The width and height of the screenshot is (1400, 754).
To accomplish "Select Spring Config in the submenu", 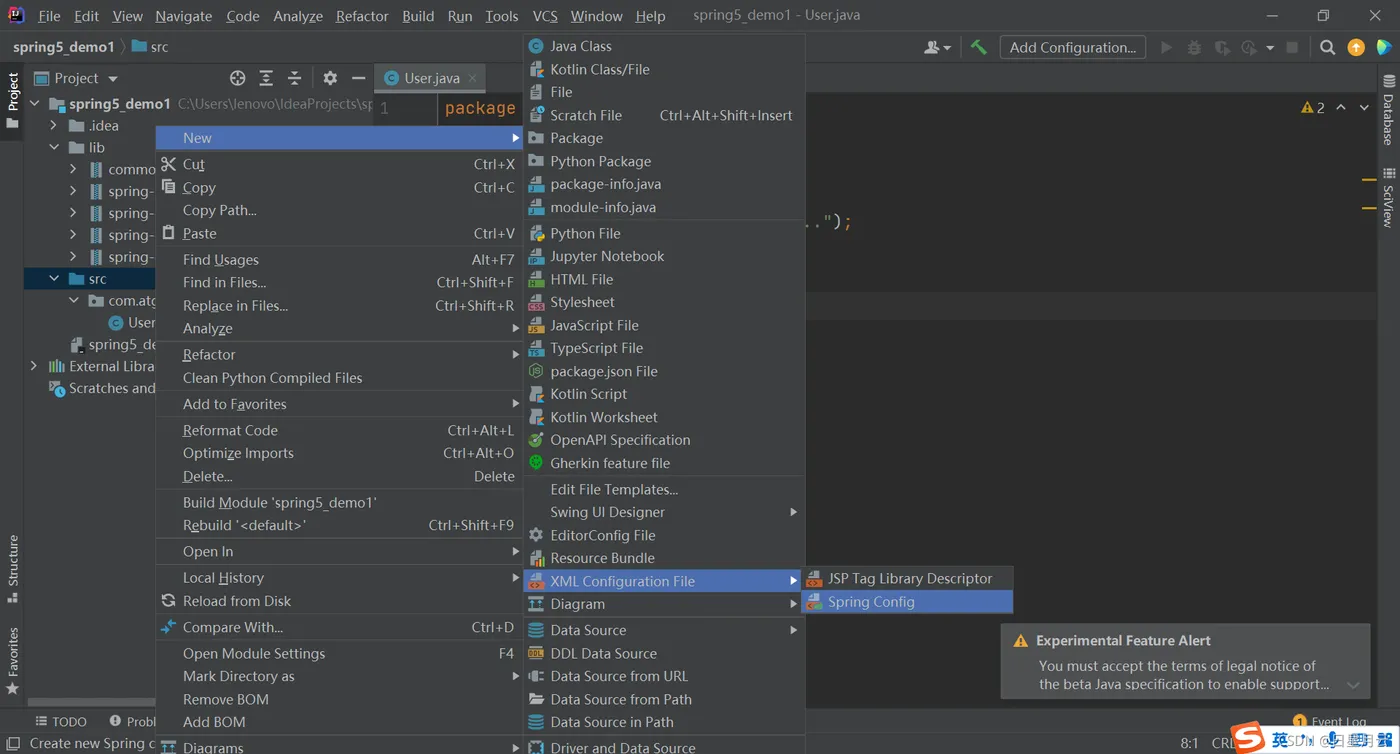I will tap(908, 602).
